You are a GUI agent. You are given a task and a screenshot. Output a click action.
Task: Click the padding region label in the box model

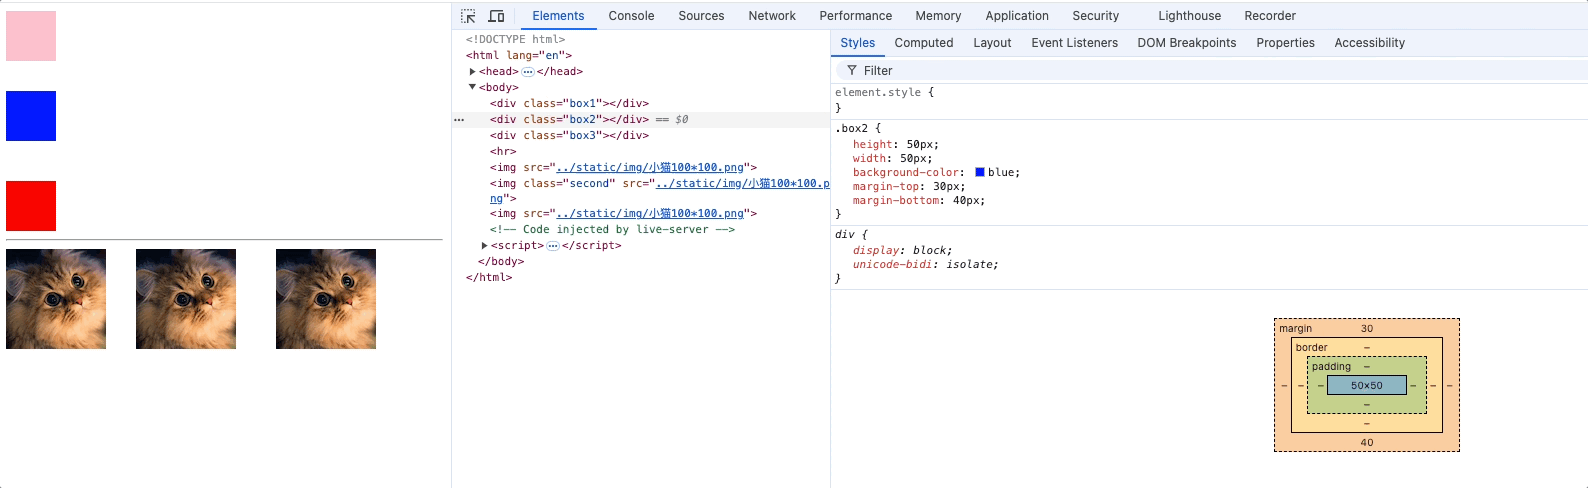tap(1331, 367)
